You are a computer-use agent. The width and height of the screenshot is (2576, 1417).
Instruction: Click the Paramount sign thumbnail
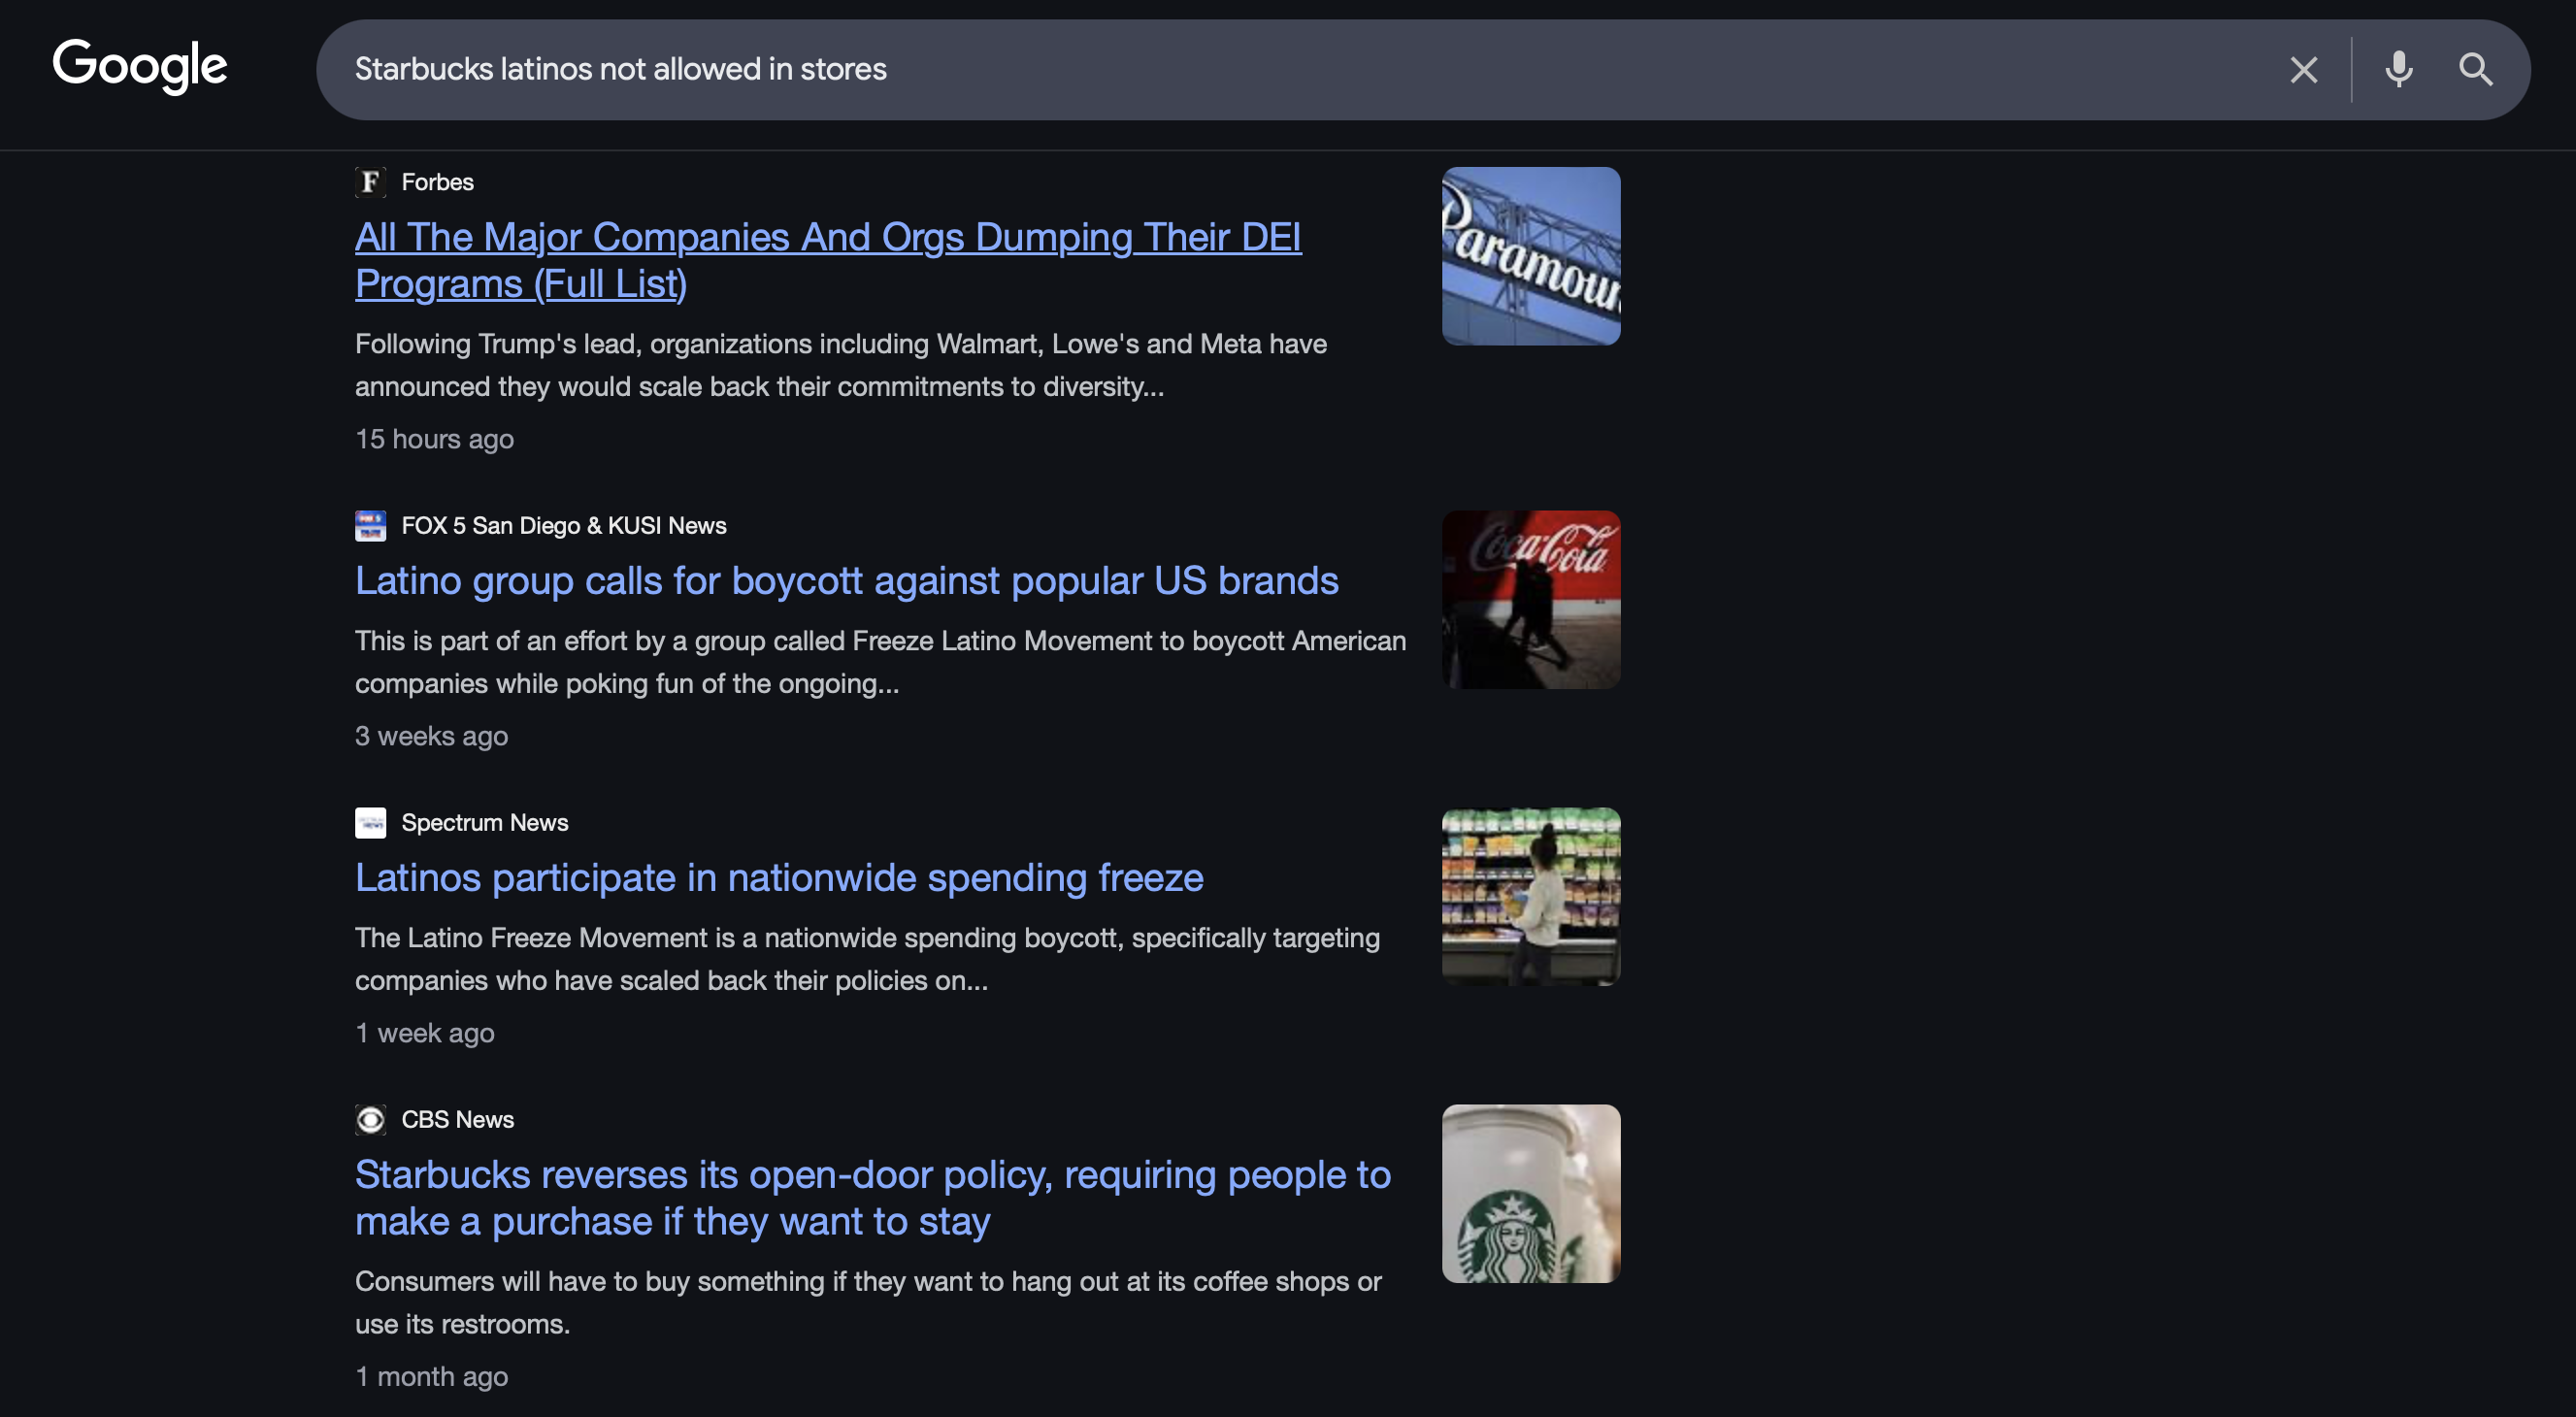point(1530,256)
